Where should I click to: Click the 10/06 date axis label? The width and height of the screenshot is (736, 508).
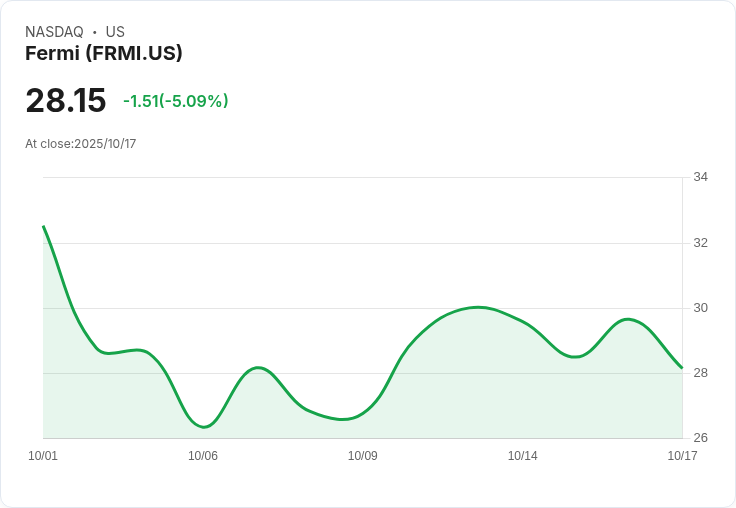point(203,456)
